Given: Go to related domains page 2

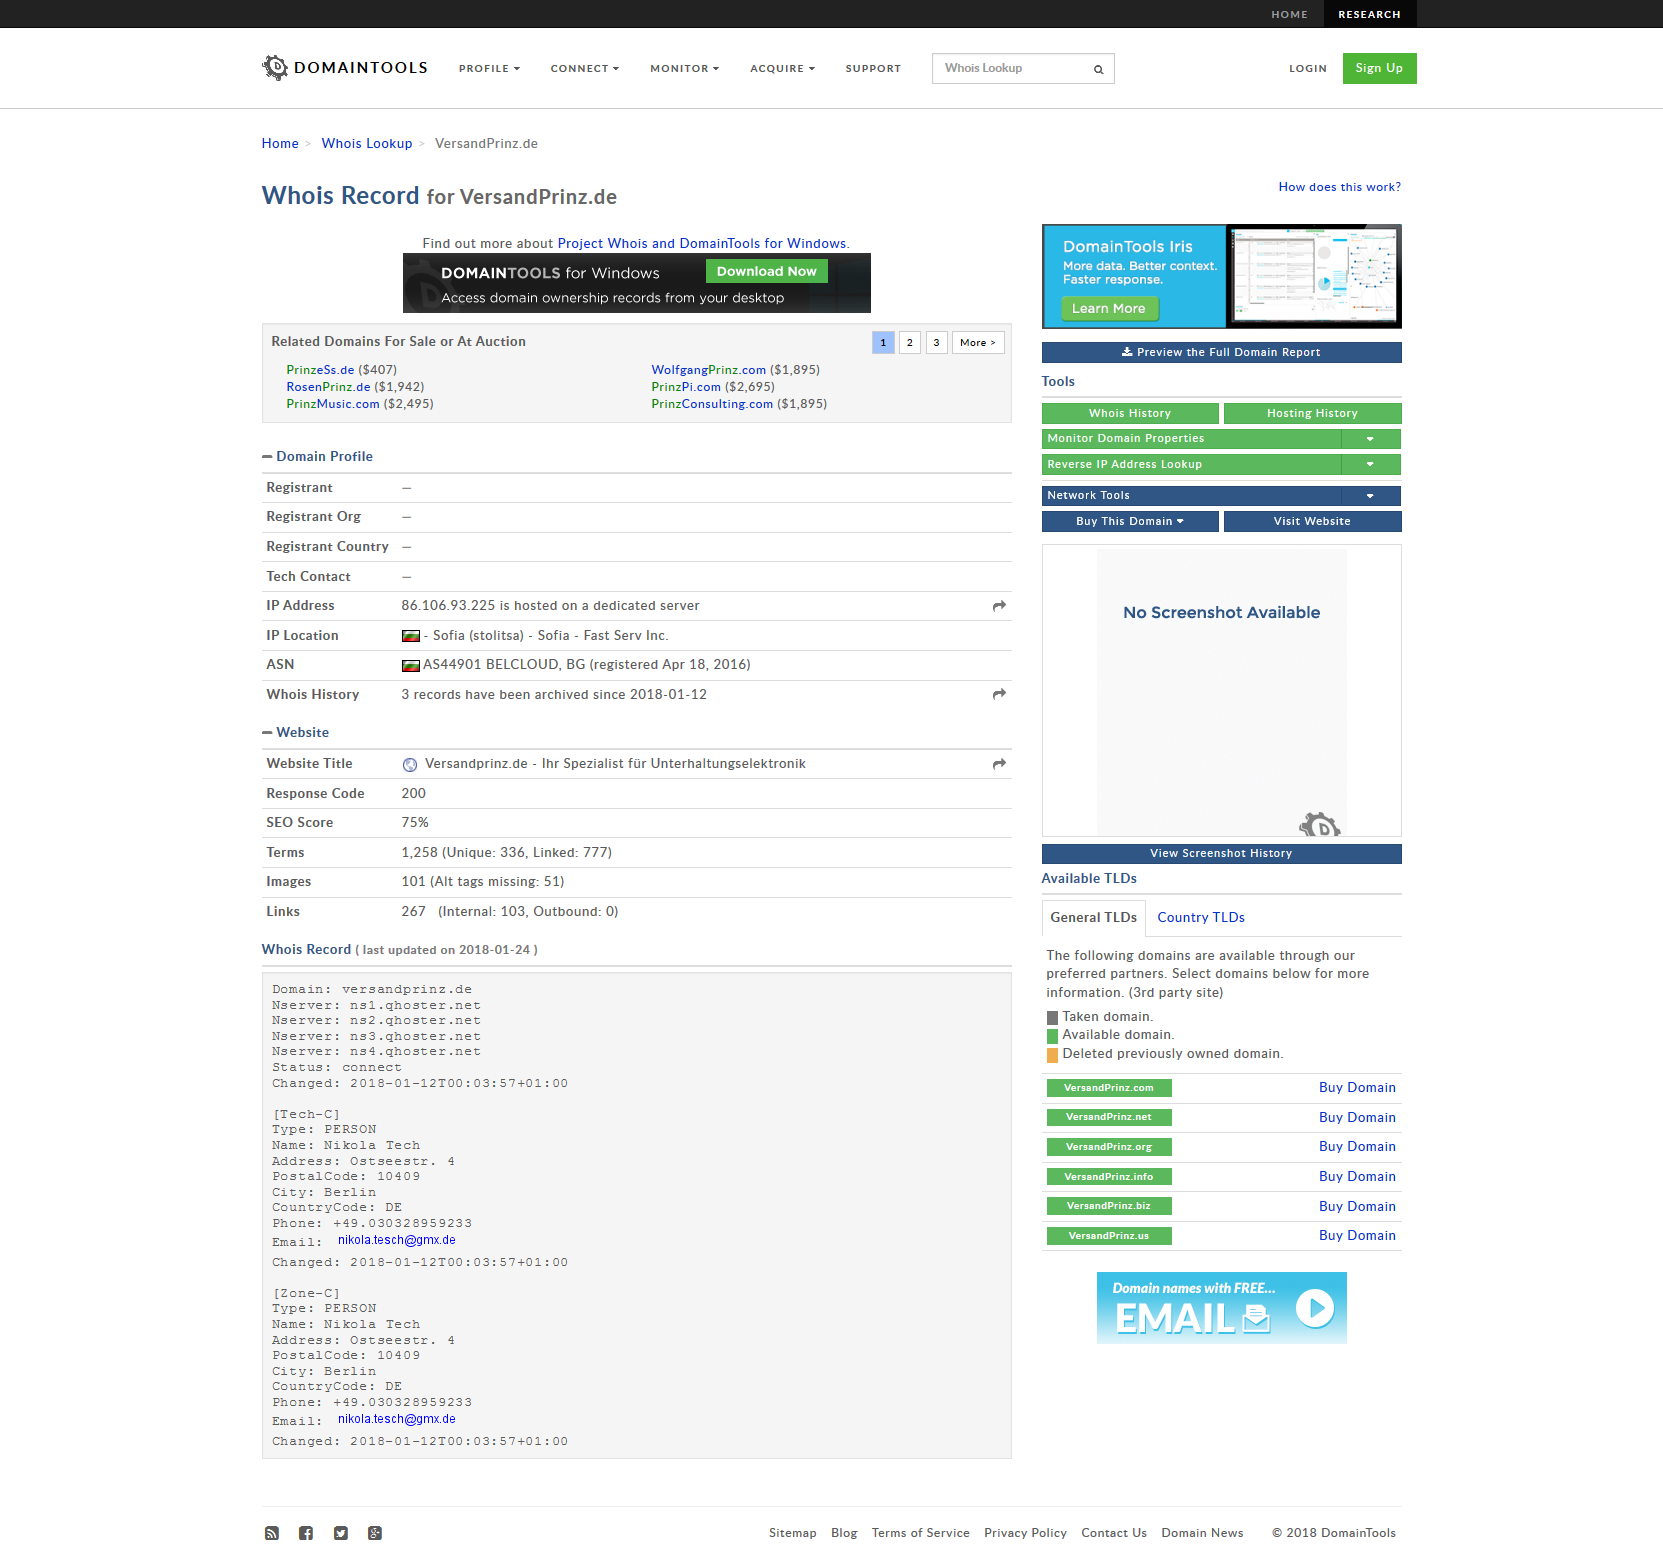Looking at the screenshot, I should pos(910,343).
